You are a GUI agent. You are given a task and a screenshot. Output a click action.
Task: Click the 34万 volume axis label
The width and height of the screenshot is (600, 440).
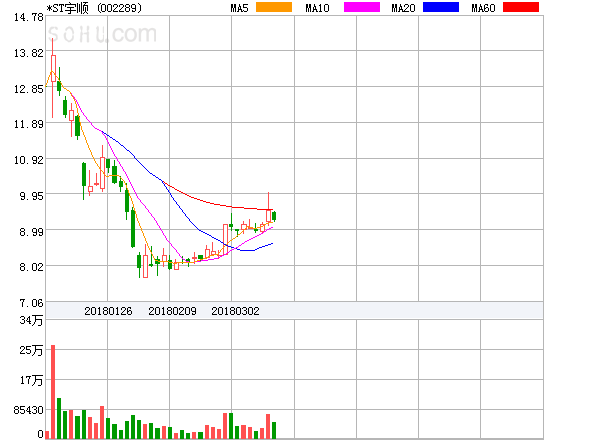click(31, 320)
